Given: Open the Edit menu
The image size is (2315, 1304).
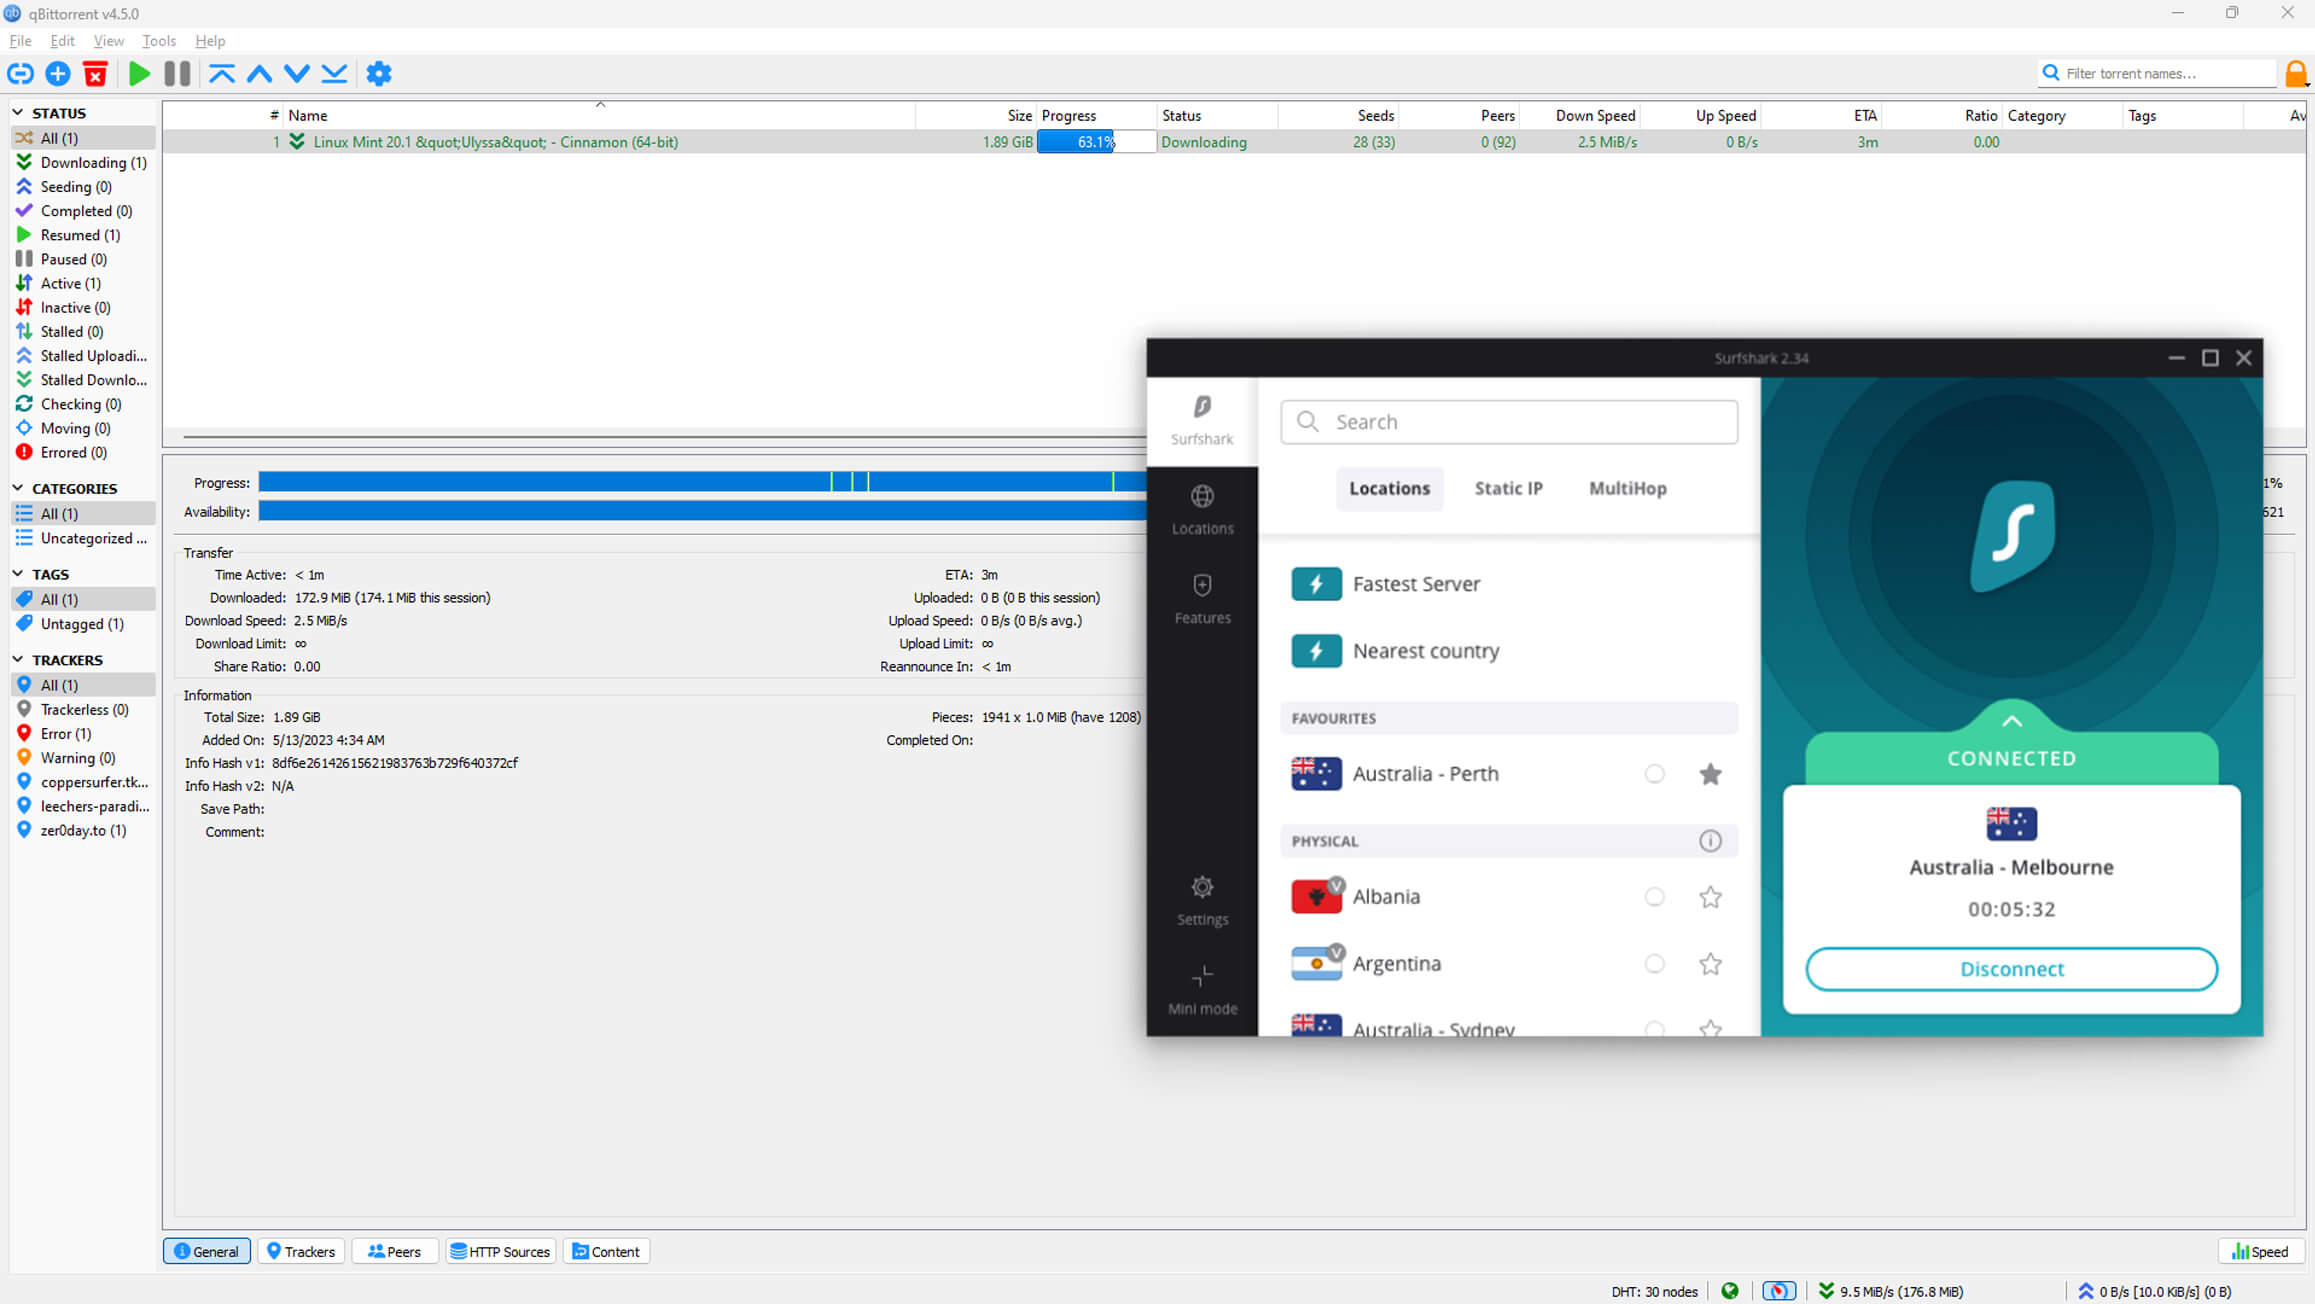Looking at the screenshot, I should point(62,41).
